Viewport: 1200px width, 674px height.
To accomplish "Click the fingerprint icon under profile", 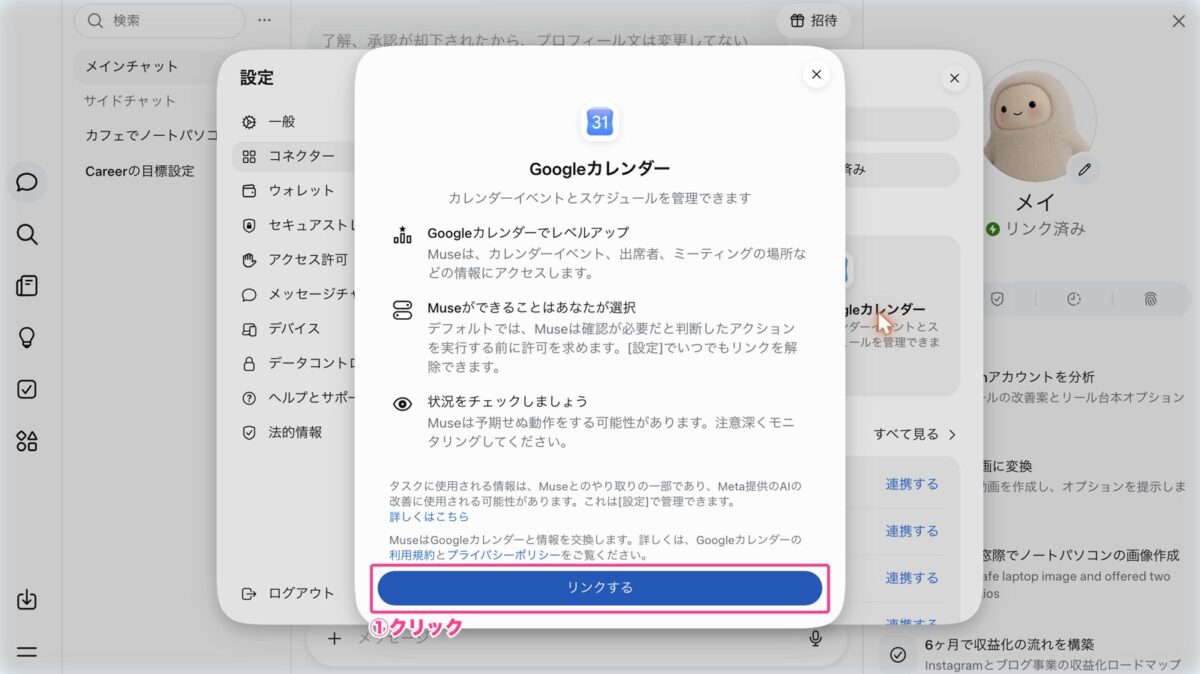I will (1149, 299).
